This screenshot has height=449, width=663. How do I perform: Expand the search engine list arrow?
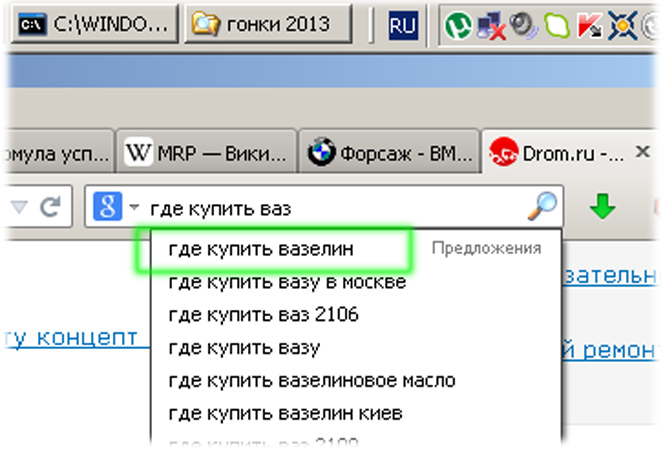coord(133,208)
